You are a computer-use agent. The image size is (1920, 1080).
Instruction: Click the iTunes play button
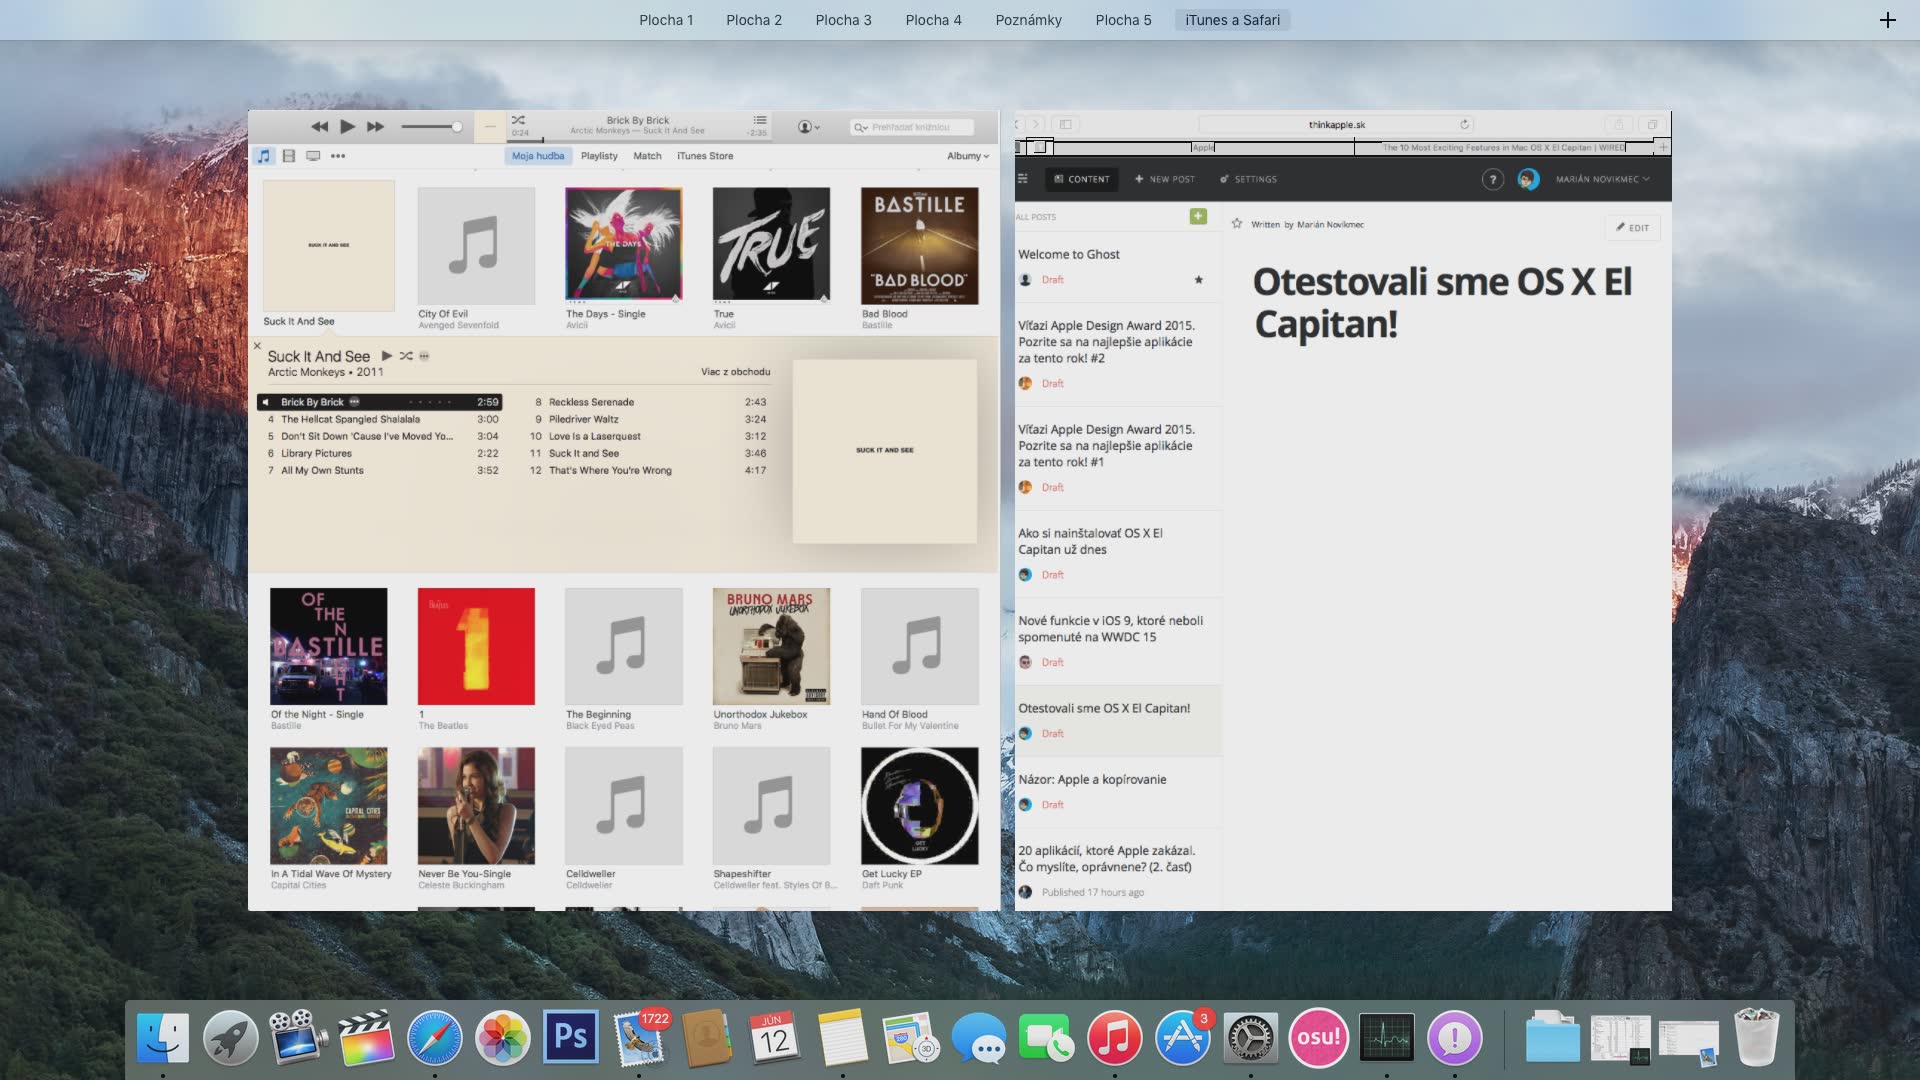click(x=347, y=127)
